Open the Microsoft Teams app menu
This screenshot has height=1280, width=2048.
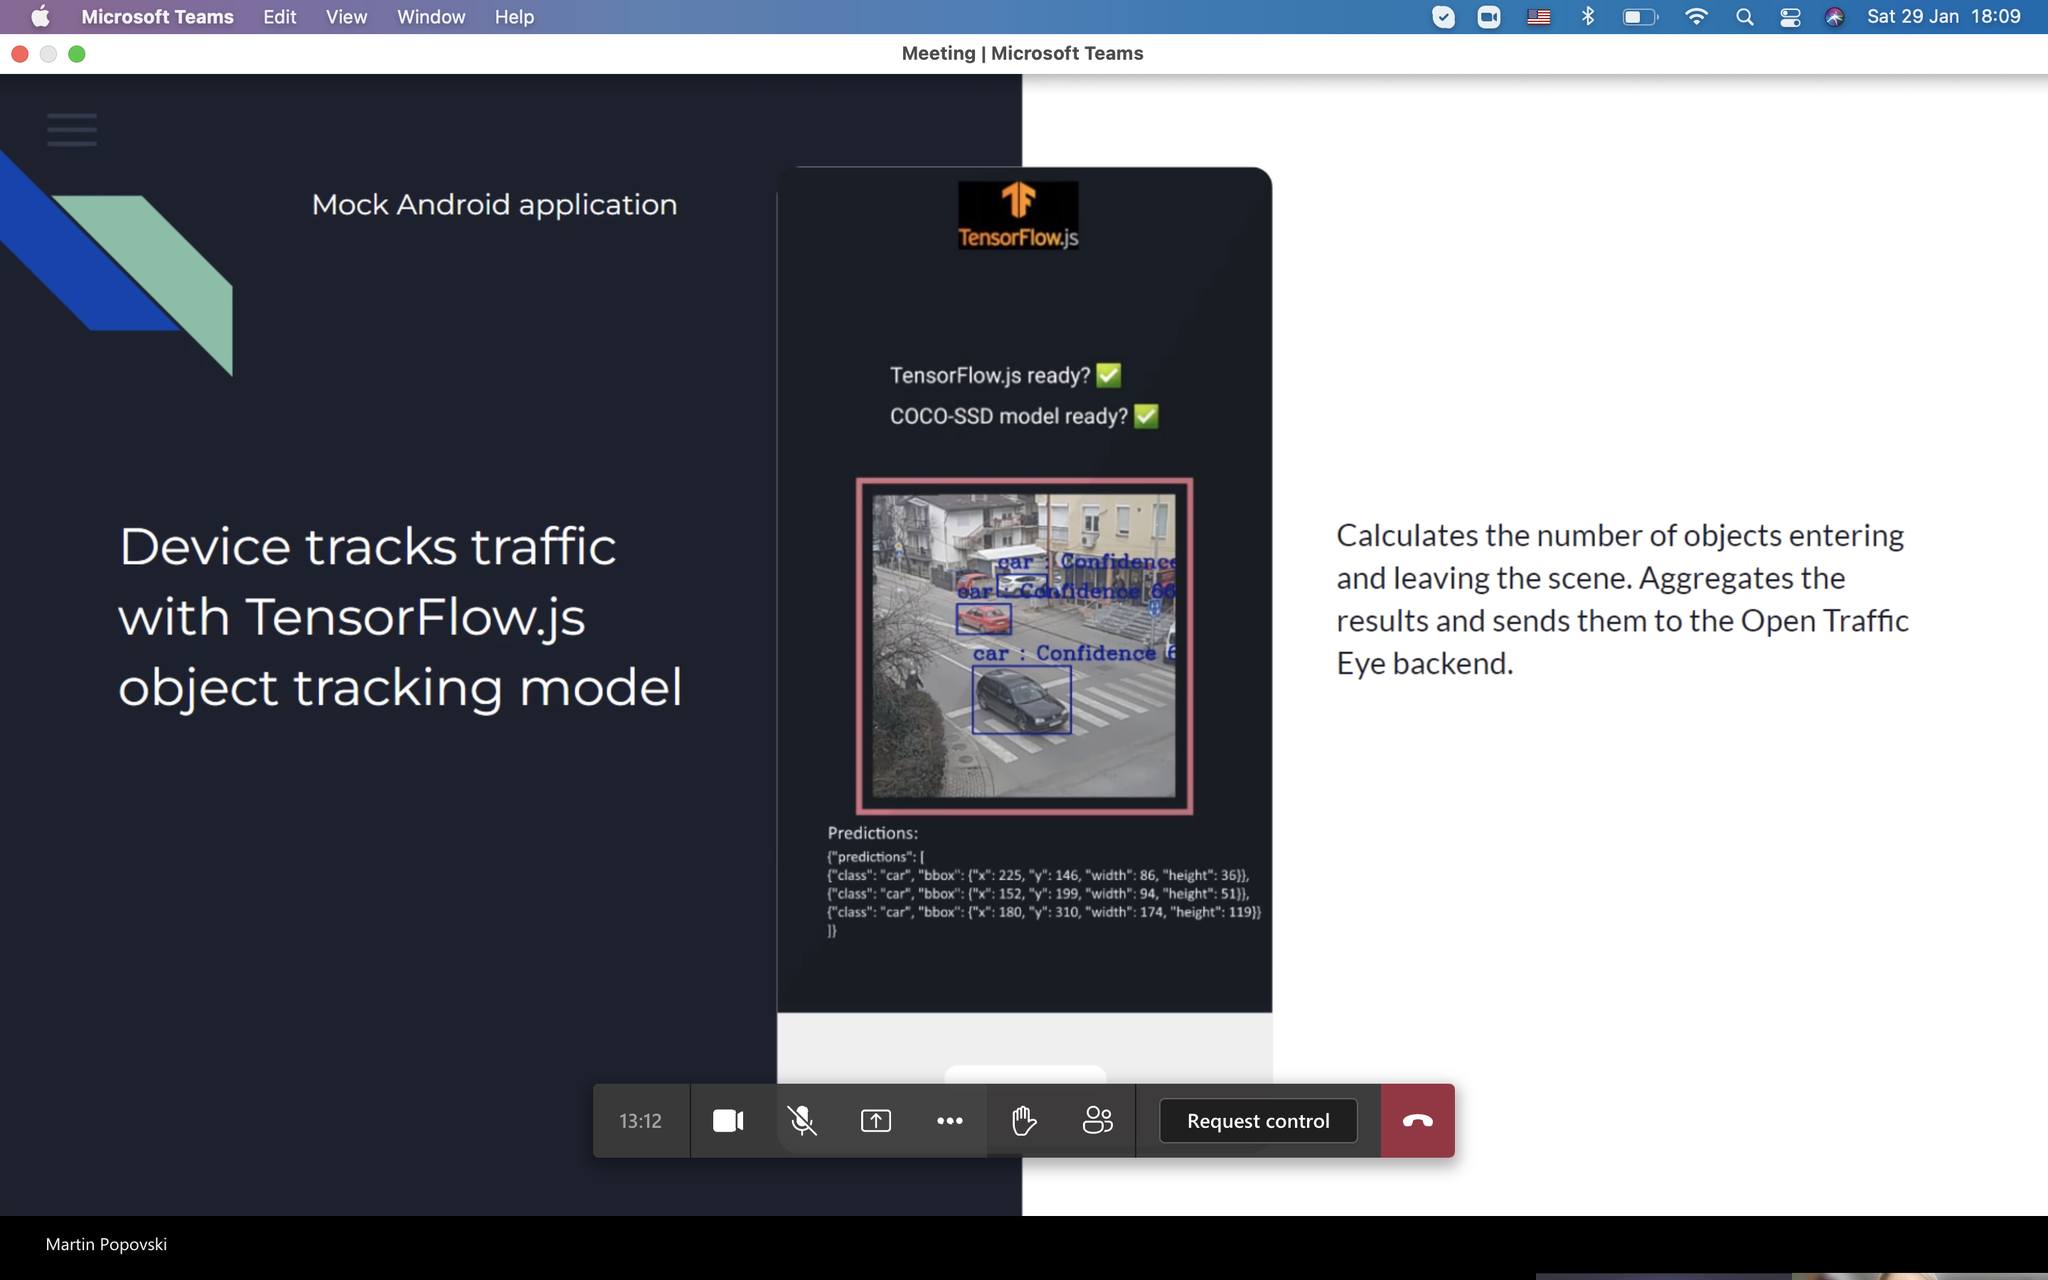pyautogui.click(x=157, y=17)
